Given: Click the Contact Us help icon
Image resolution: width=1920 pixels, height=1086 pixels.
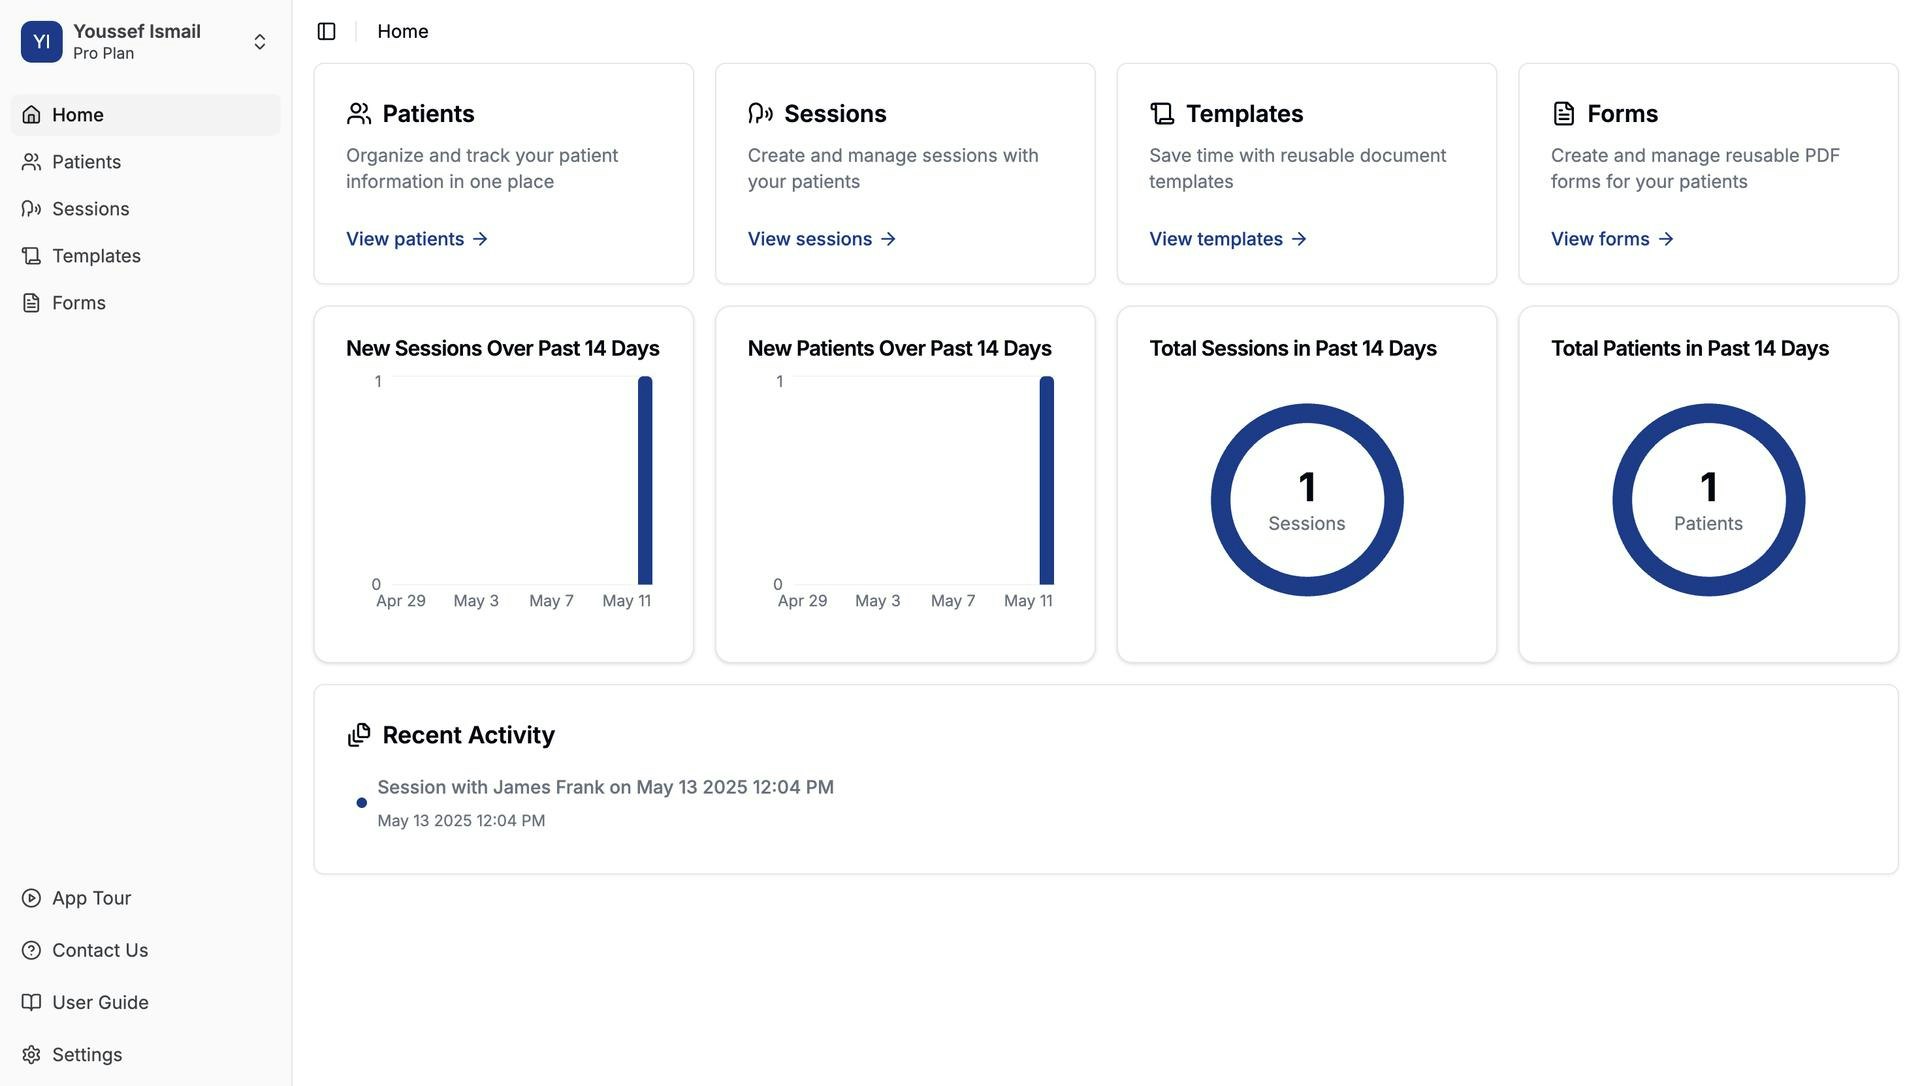Looking at the screenshot, I should pyautogui.click(x=31, y=950).
